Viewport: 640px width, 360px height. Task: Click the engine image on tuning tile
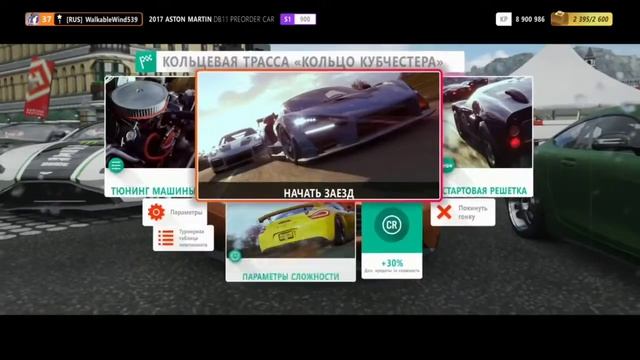[150, 122]
